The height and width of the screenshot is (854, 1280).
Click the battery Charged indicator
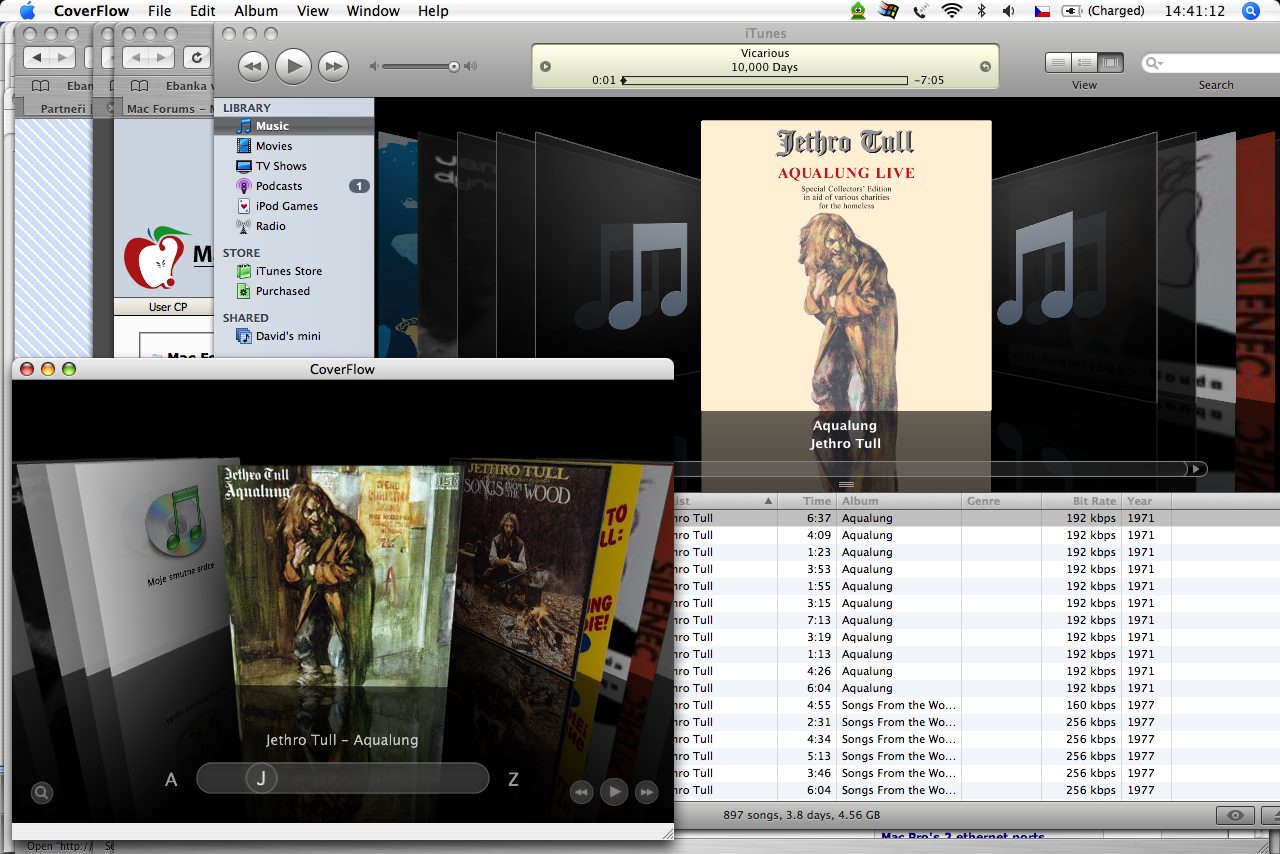coord(1105,11)
